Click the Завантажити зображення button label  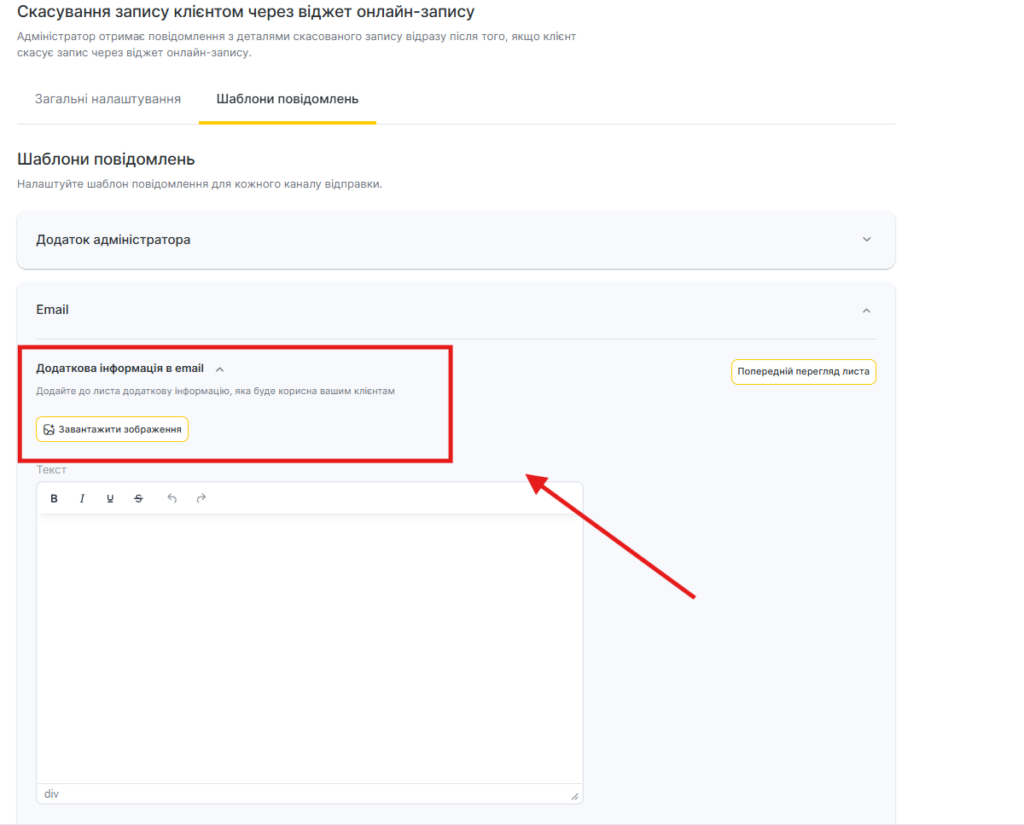pyautogui.click(x=120, y=429)
